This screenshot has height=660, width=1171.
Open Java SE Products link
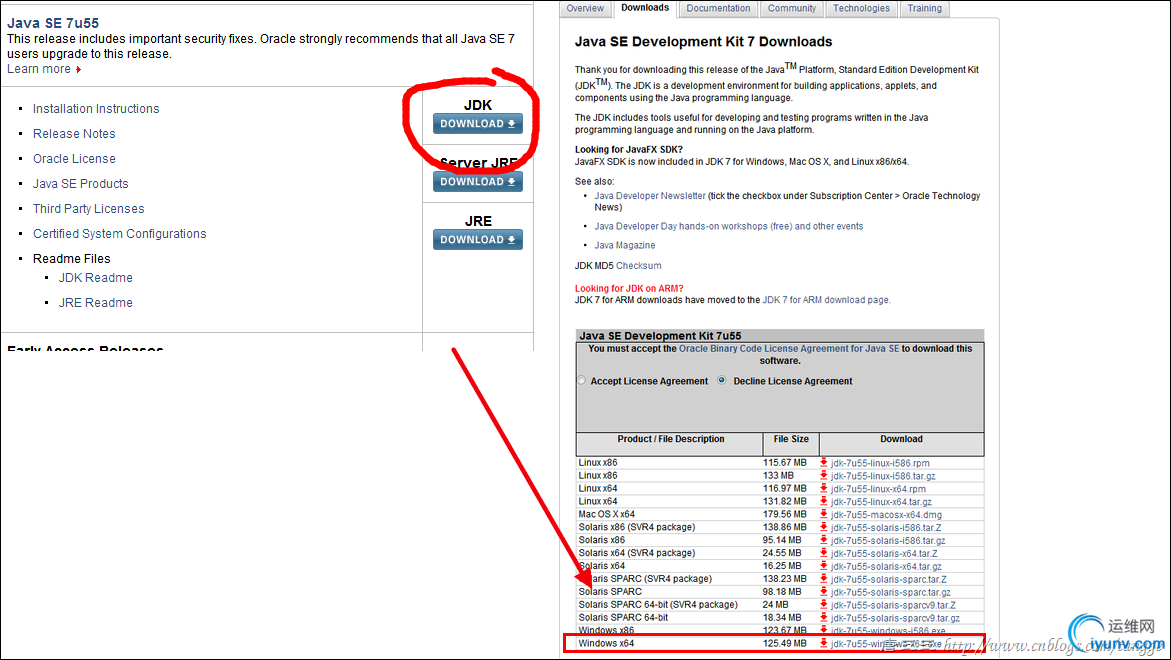pyautogui.click(x=81, y=184)
